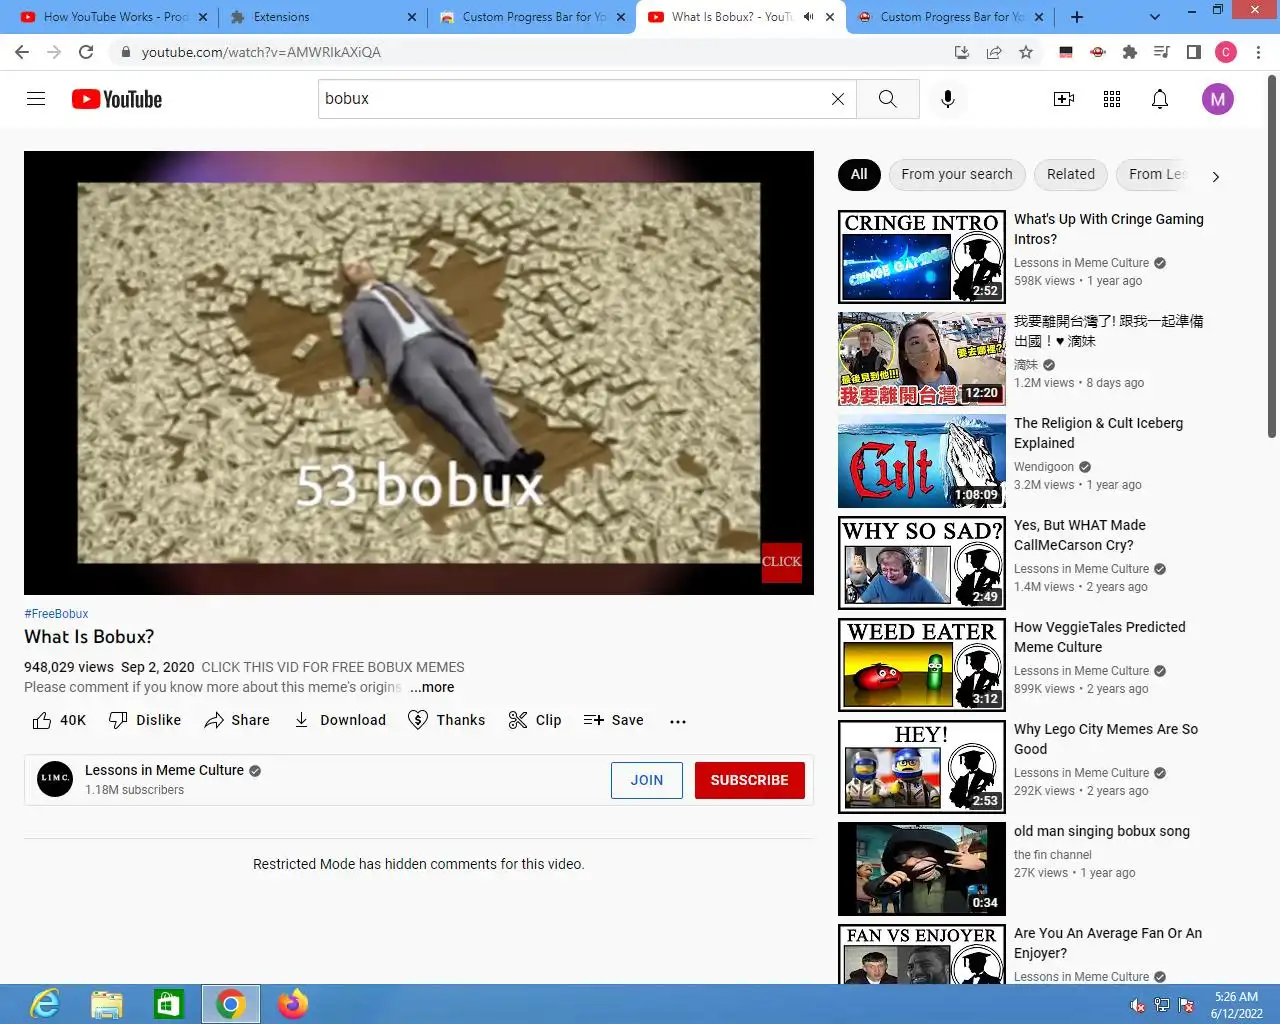
Task: Open Chrome side panel icon
Action: 1194,52
